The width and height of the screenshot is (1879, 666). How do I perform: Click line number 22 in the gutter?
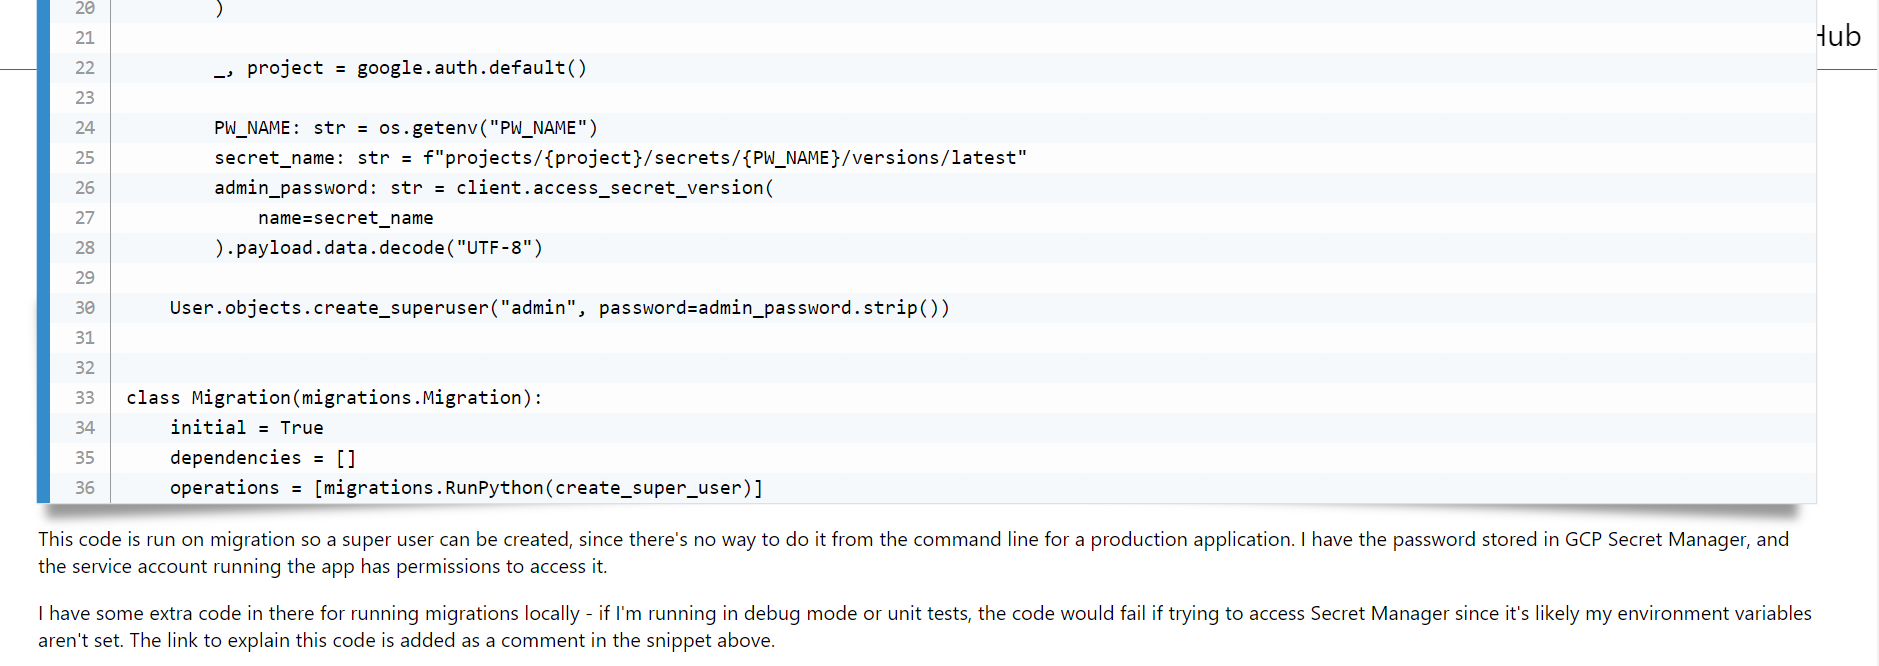coord(85,68)
